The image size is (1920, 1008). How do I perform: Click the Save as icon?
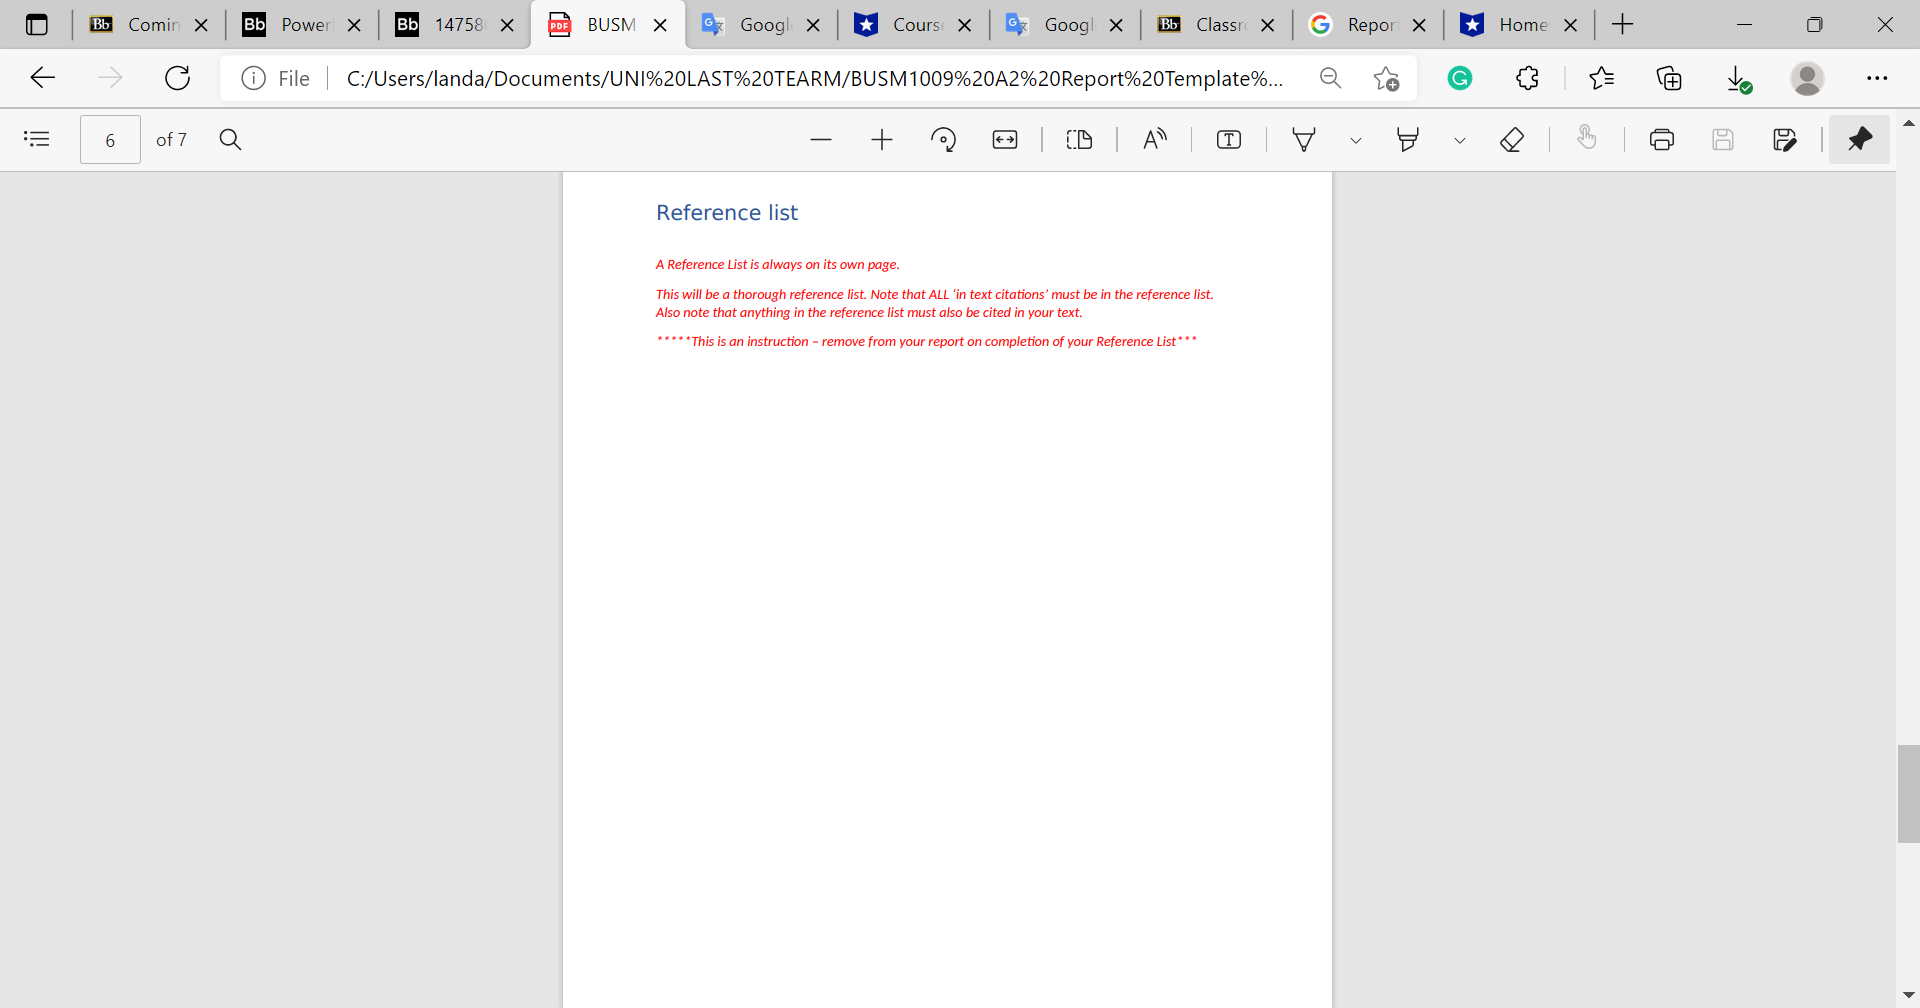[1785, 139]
